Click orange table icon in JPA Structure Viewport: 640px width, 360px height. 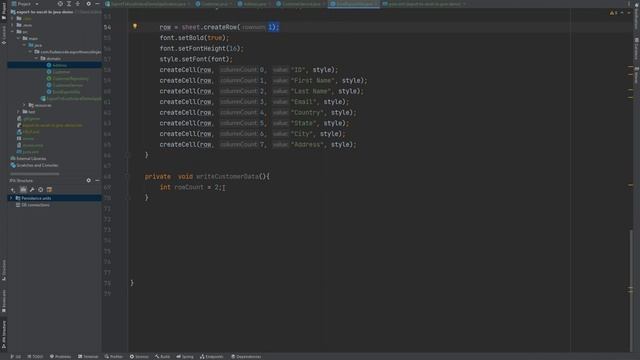coord(49,190)
